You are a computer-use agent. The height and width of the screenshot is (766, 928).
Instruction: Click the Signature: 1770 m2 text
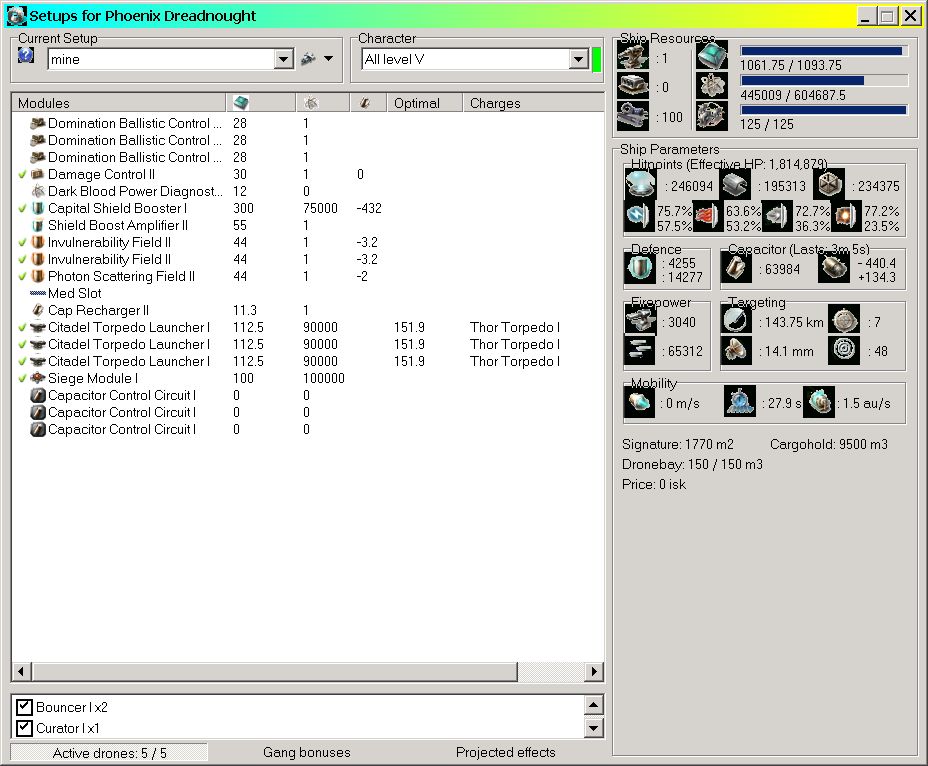[677, 445]
